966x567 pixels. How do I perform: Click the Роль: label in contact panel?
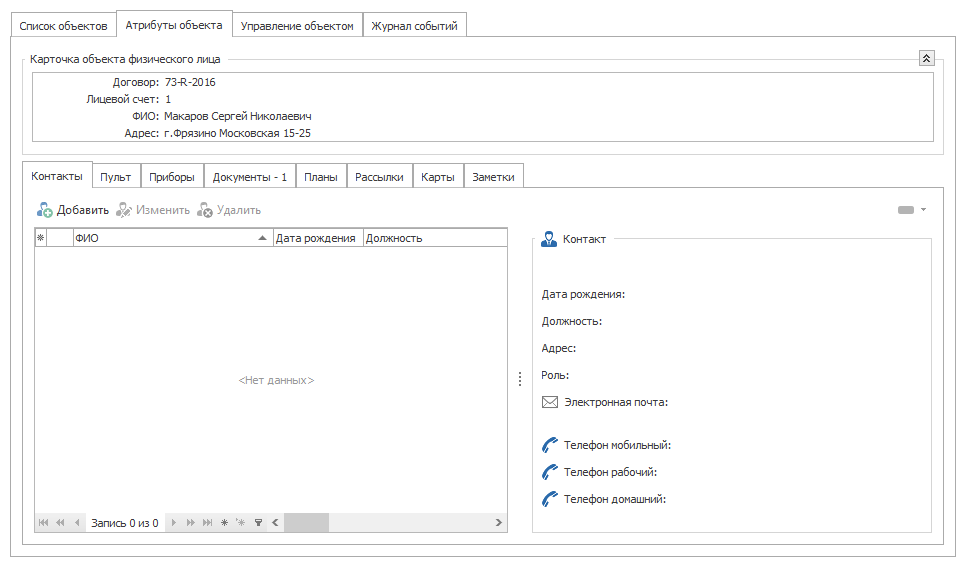pyautogui.click(x=555, y=375)
